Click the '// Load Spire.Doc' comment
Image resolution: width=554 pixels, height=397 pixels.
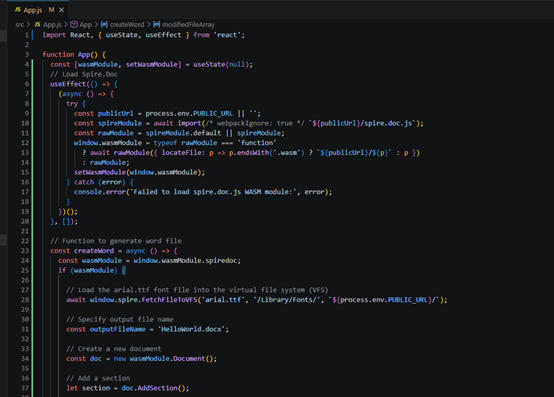(84, 75)
